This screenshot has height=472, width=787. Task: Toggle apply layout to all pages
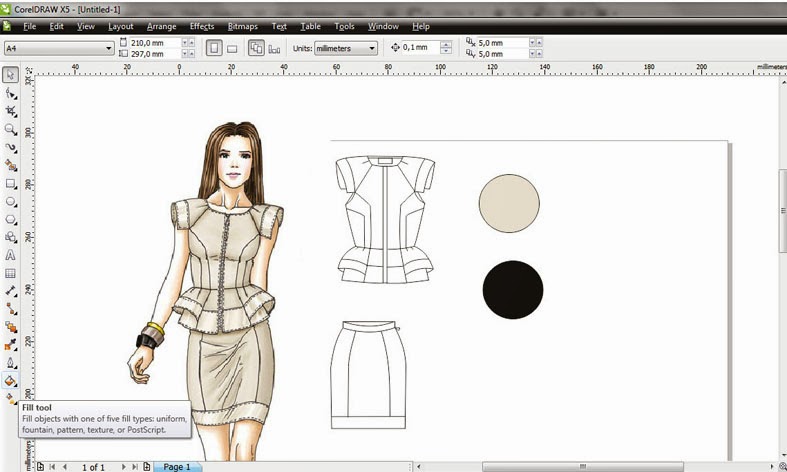tap(256, 48)
